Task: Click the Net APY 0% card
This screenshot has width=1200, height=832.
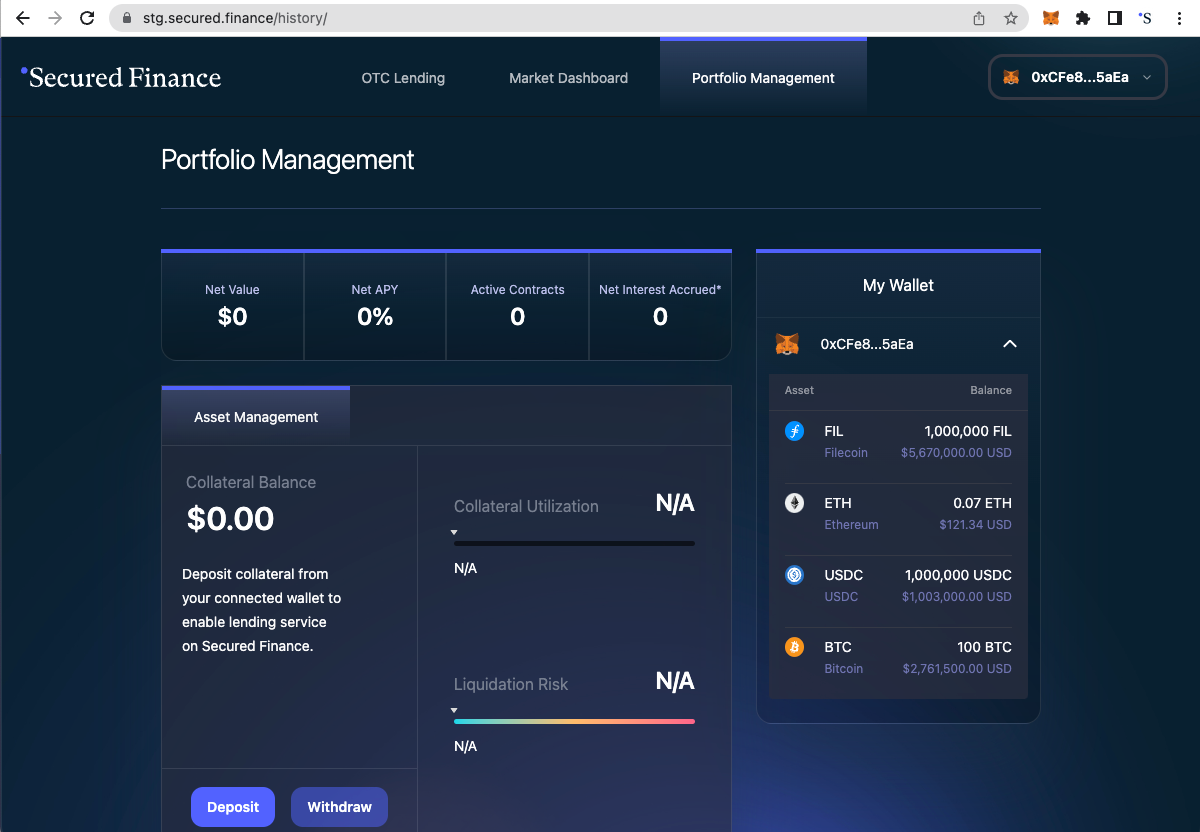Action: (375, 306)
